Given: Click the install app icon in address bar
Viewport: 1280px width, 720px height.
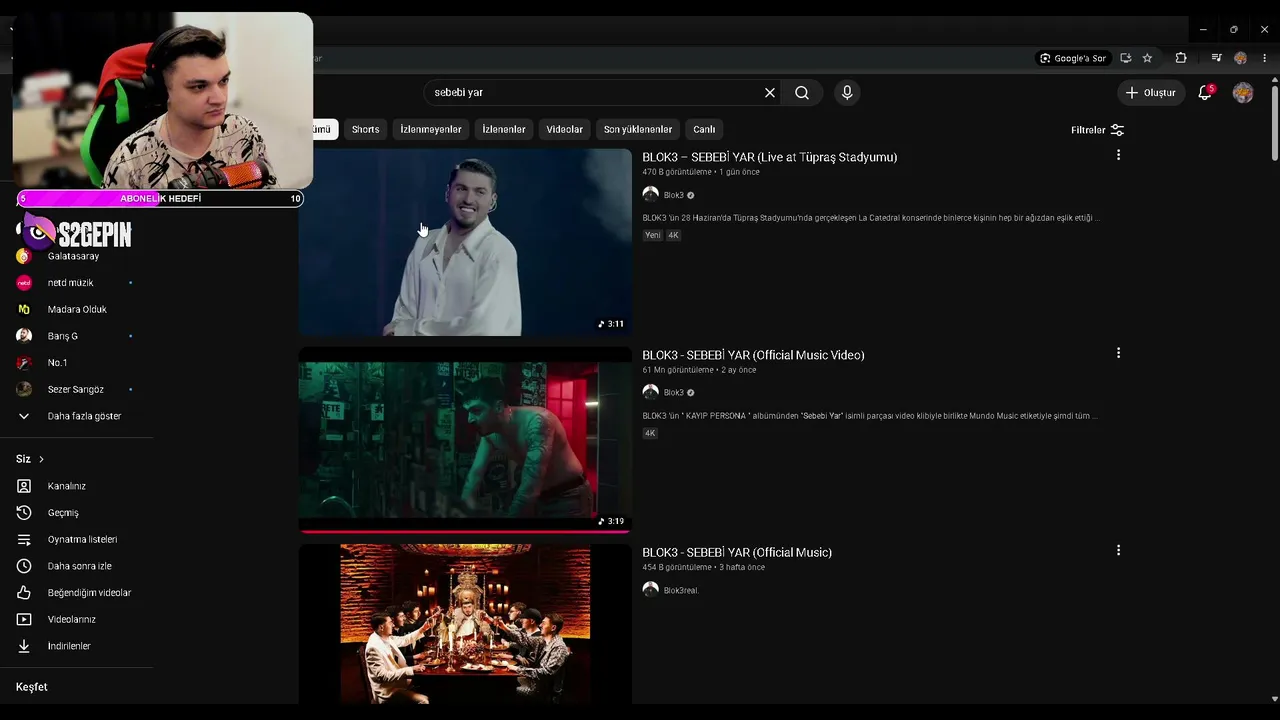Looking at the screenshot, I should (x=1126, y=58).
